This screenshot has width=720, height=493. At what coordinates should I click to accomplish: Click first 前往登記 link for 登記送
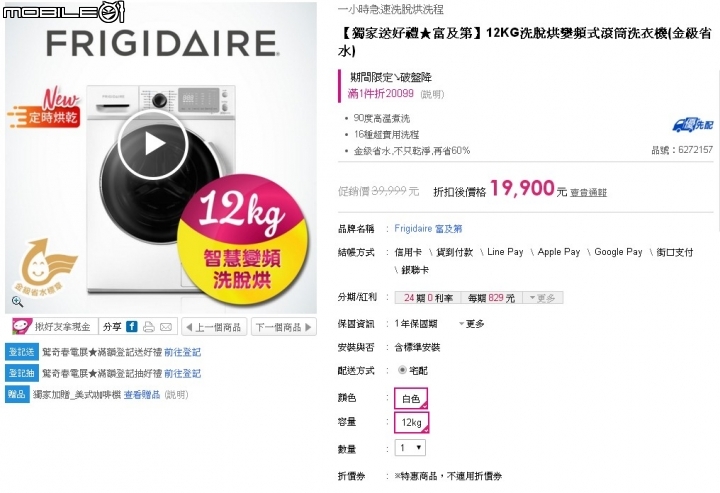182,352
